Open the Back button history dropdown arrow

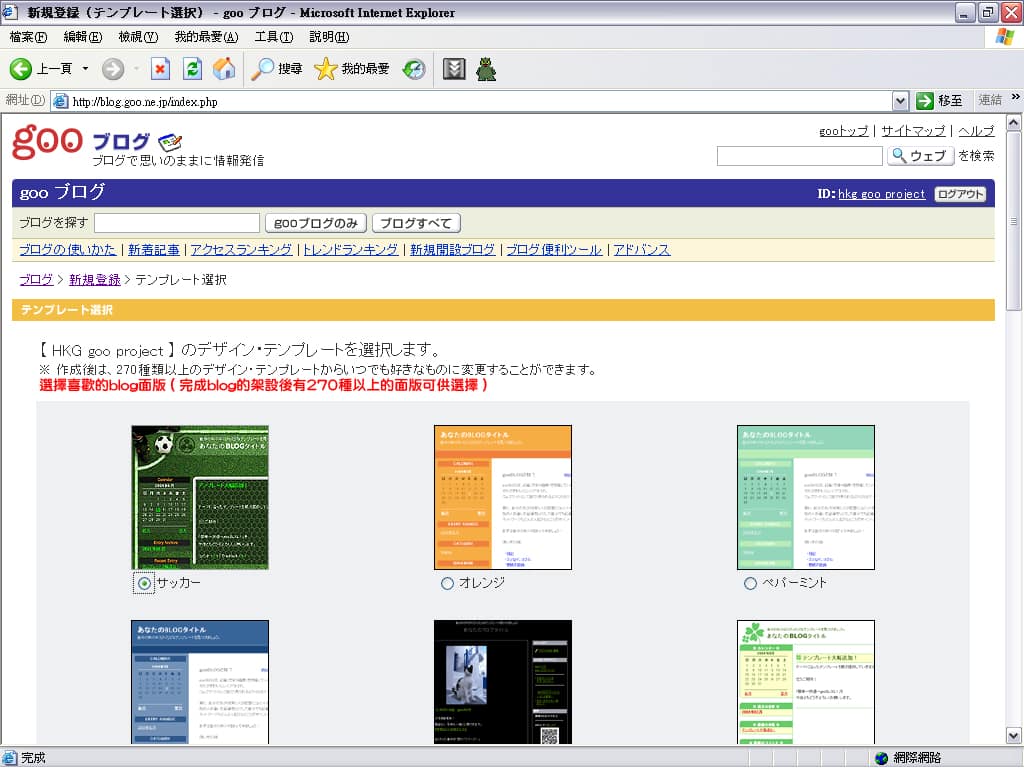[x=85, y=69]
